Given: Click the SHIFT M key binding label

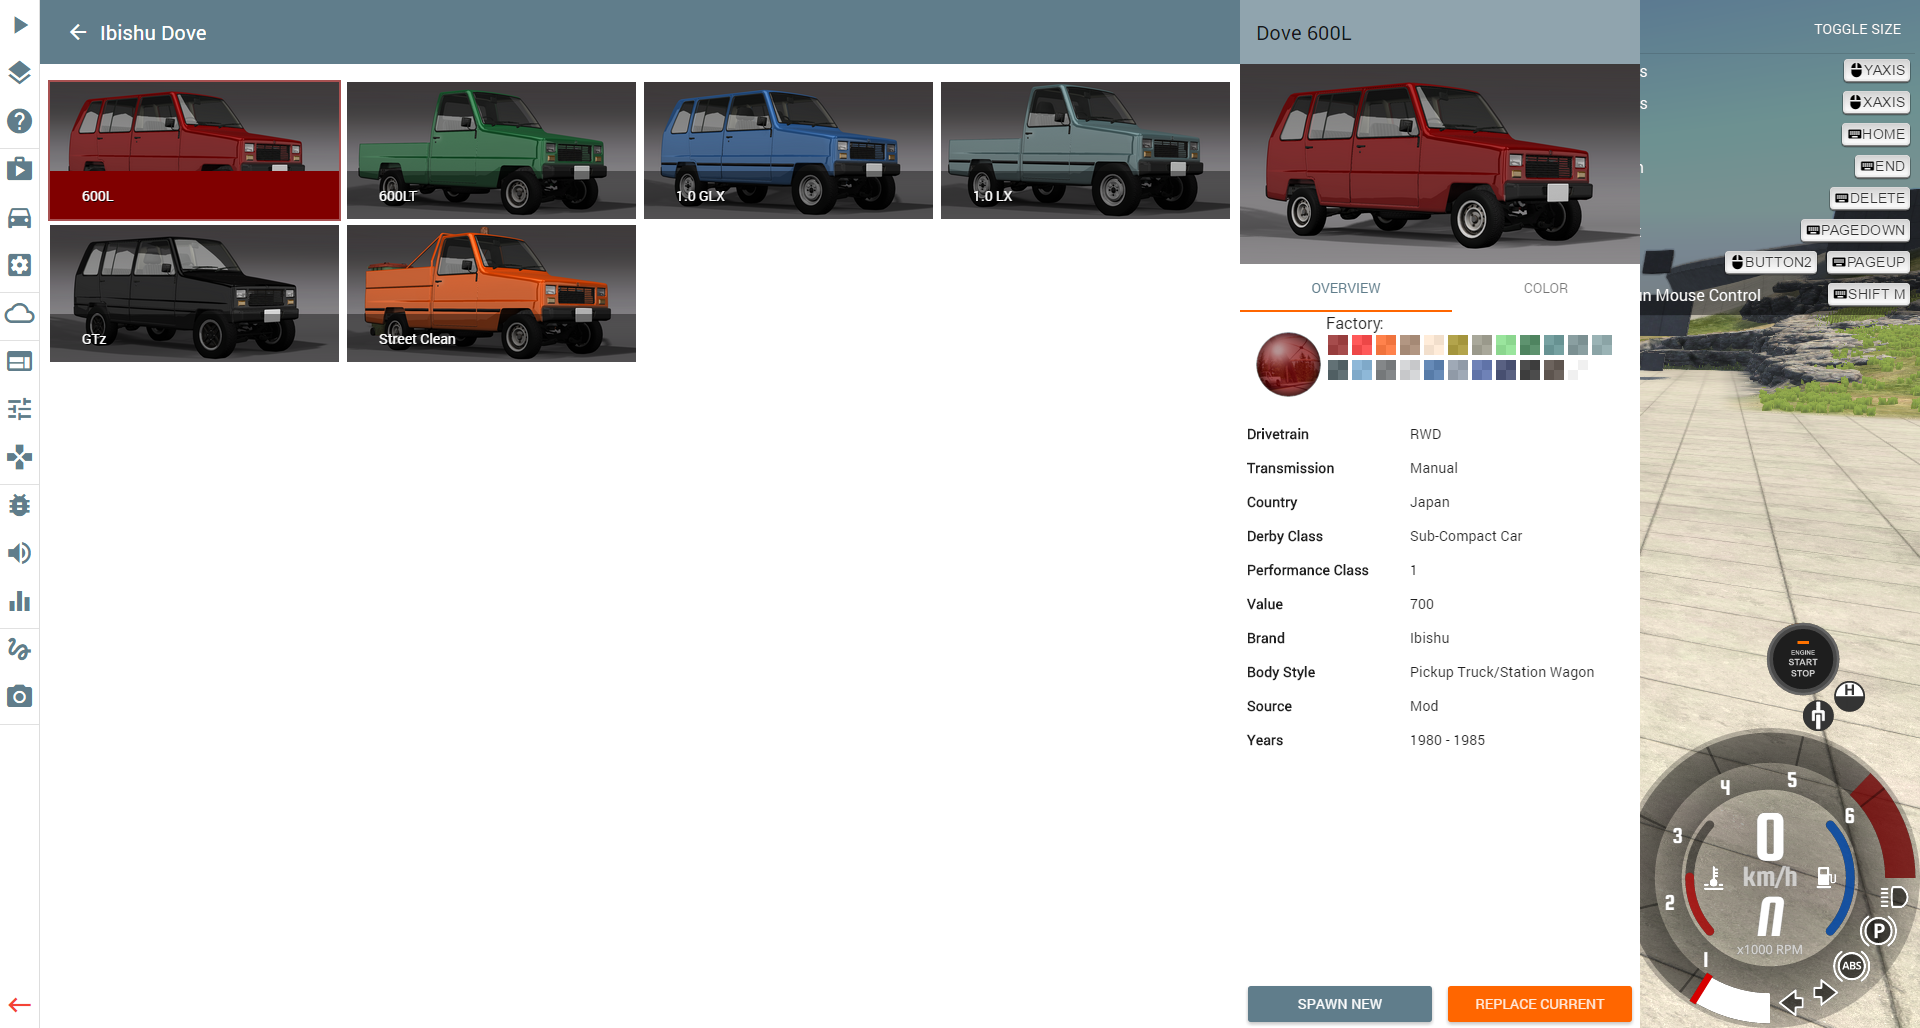Looking at the screenshot, I should tap(1869, 294).
